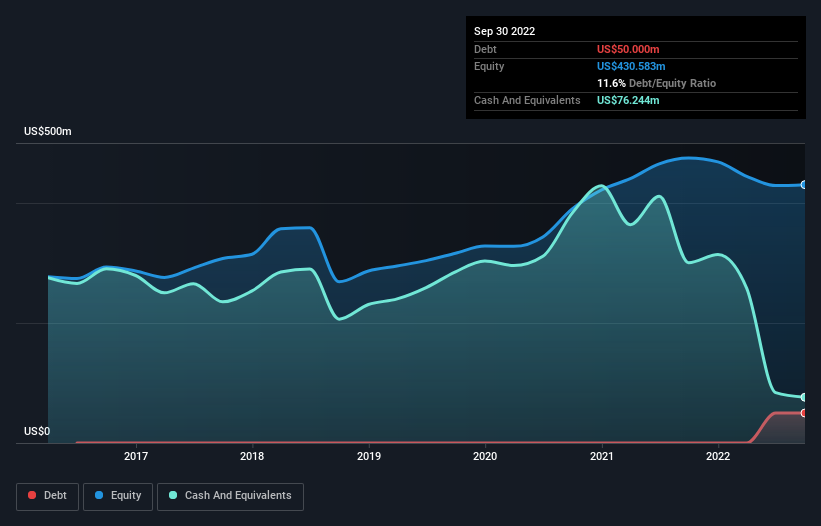This screenshot has height=526, width=821.
Task: Click the 2022 x-axis label
Action: tap(718, 456)
